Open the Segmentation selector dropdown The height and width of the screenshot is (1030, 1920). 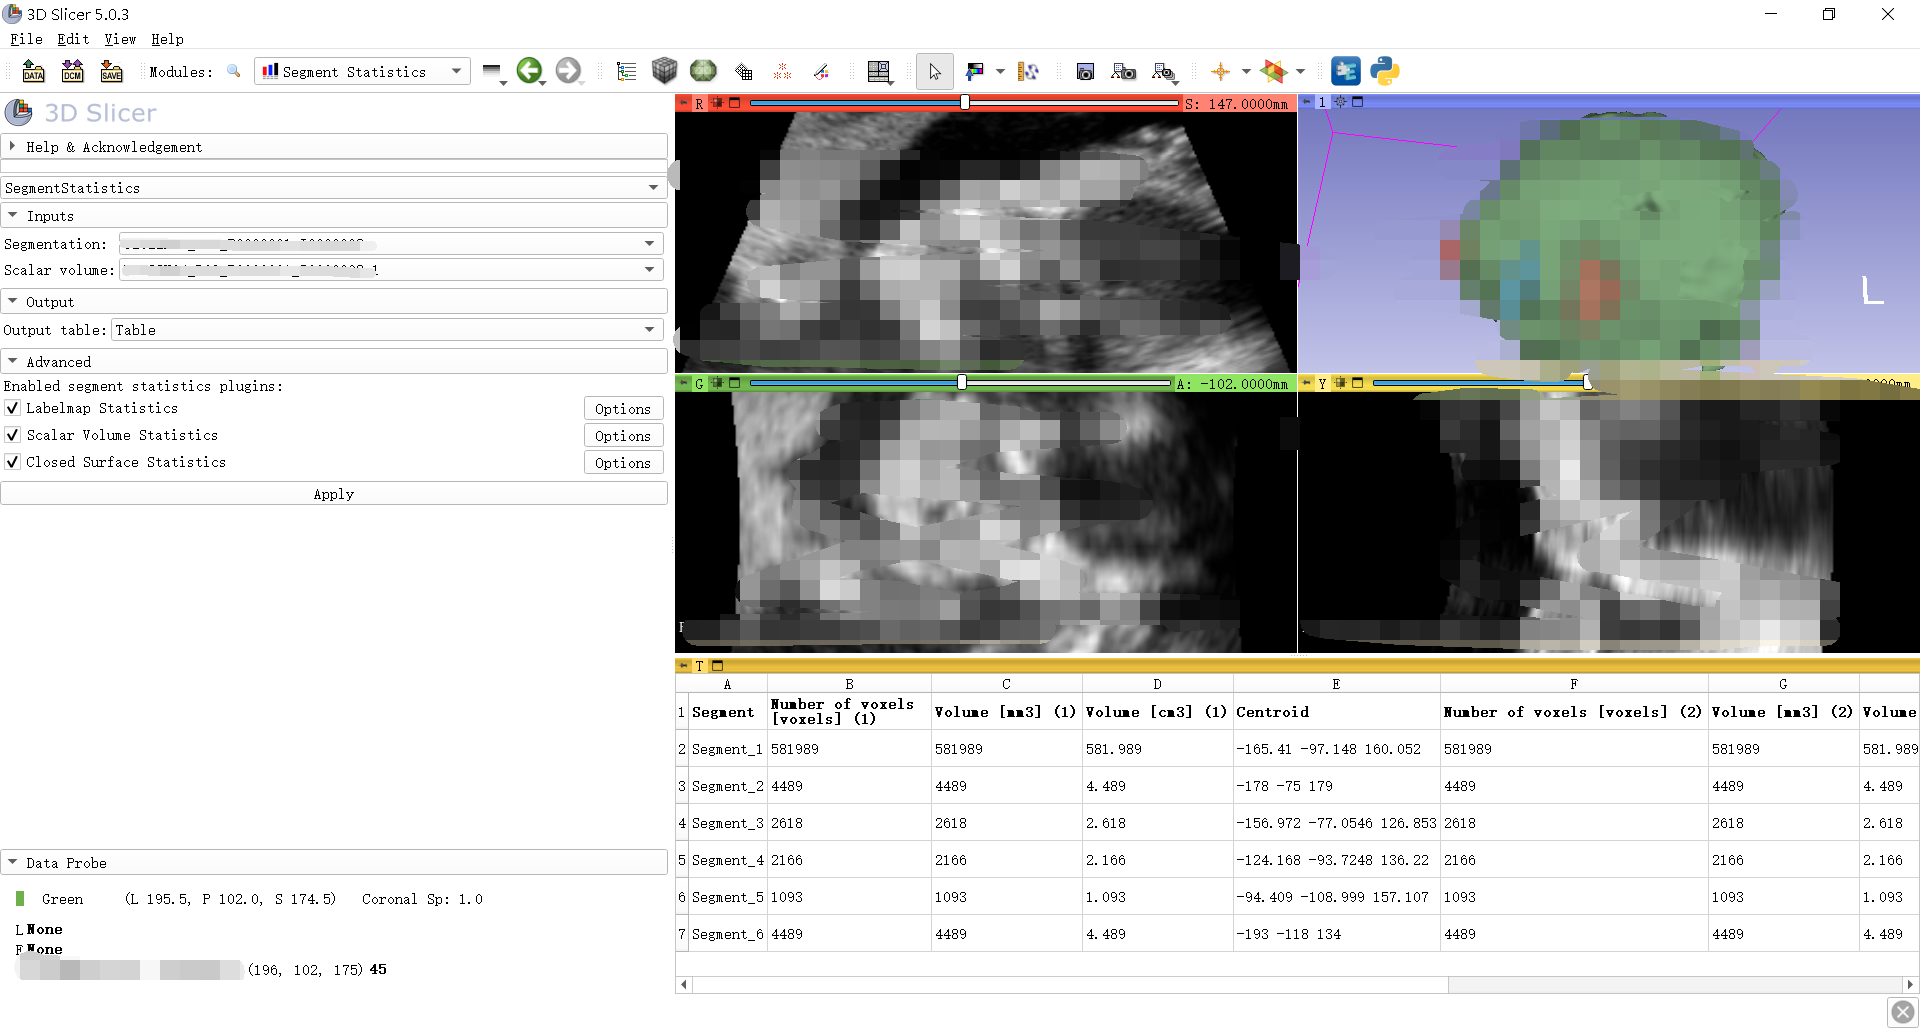(x=391, y=243)
